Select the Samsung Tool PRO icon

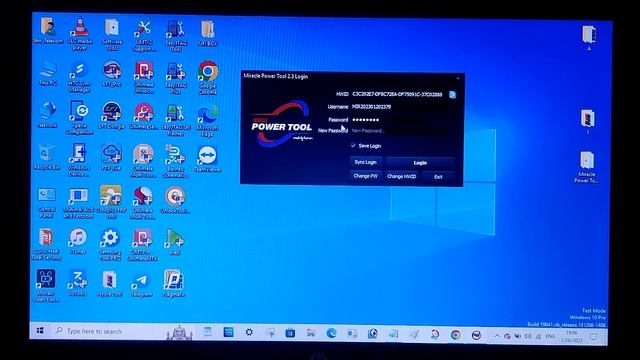click(110, 245)
